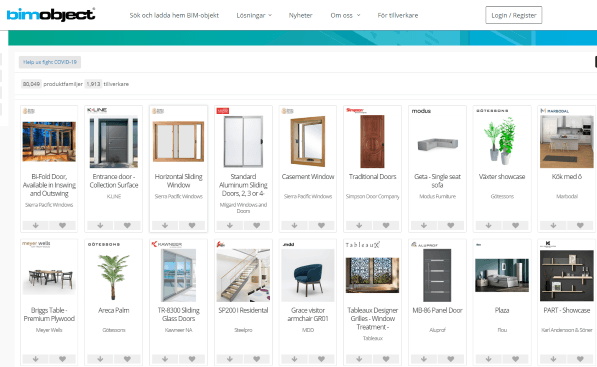
Task: Click the Tableaux logo on grilles card
Action: [x=362, y=244]
